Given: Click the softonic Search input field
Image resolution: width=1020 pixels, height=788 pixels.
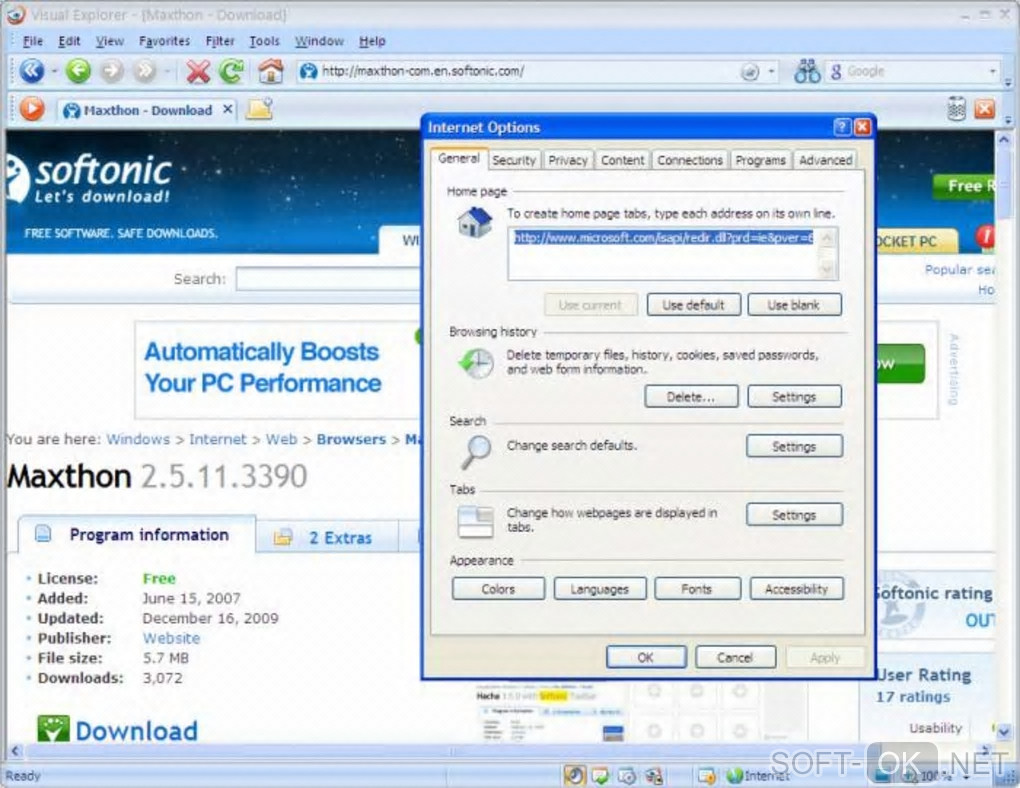Looking at the screenshot, I should point(329,279).
